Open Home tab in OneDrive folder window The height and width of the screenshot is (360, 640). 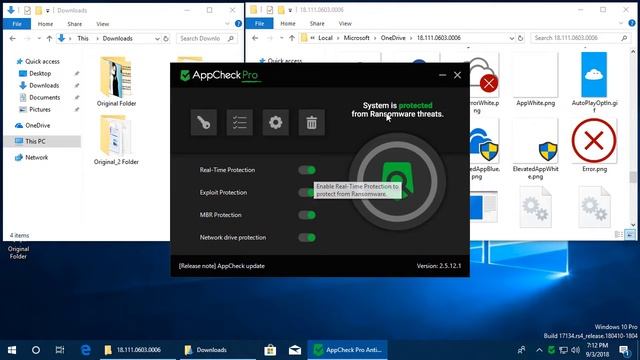[288, 24]
